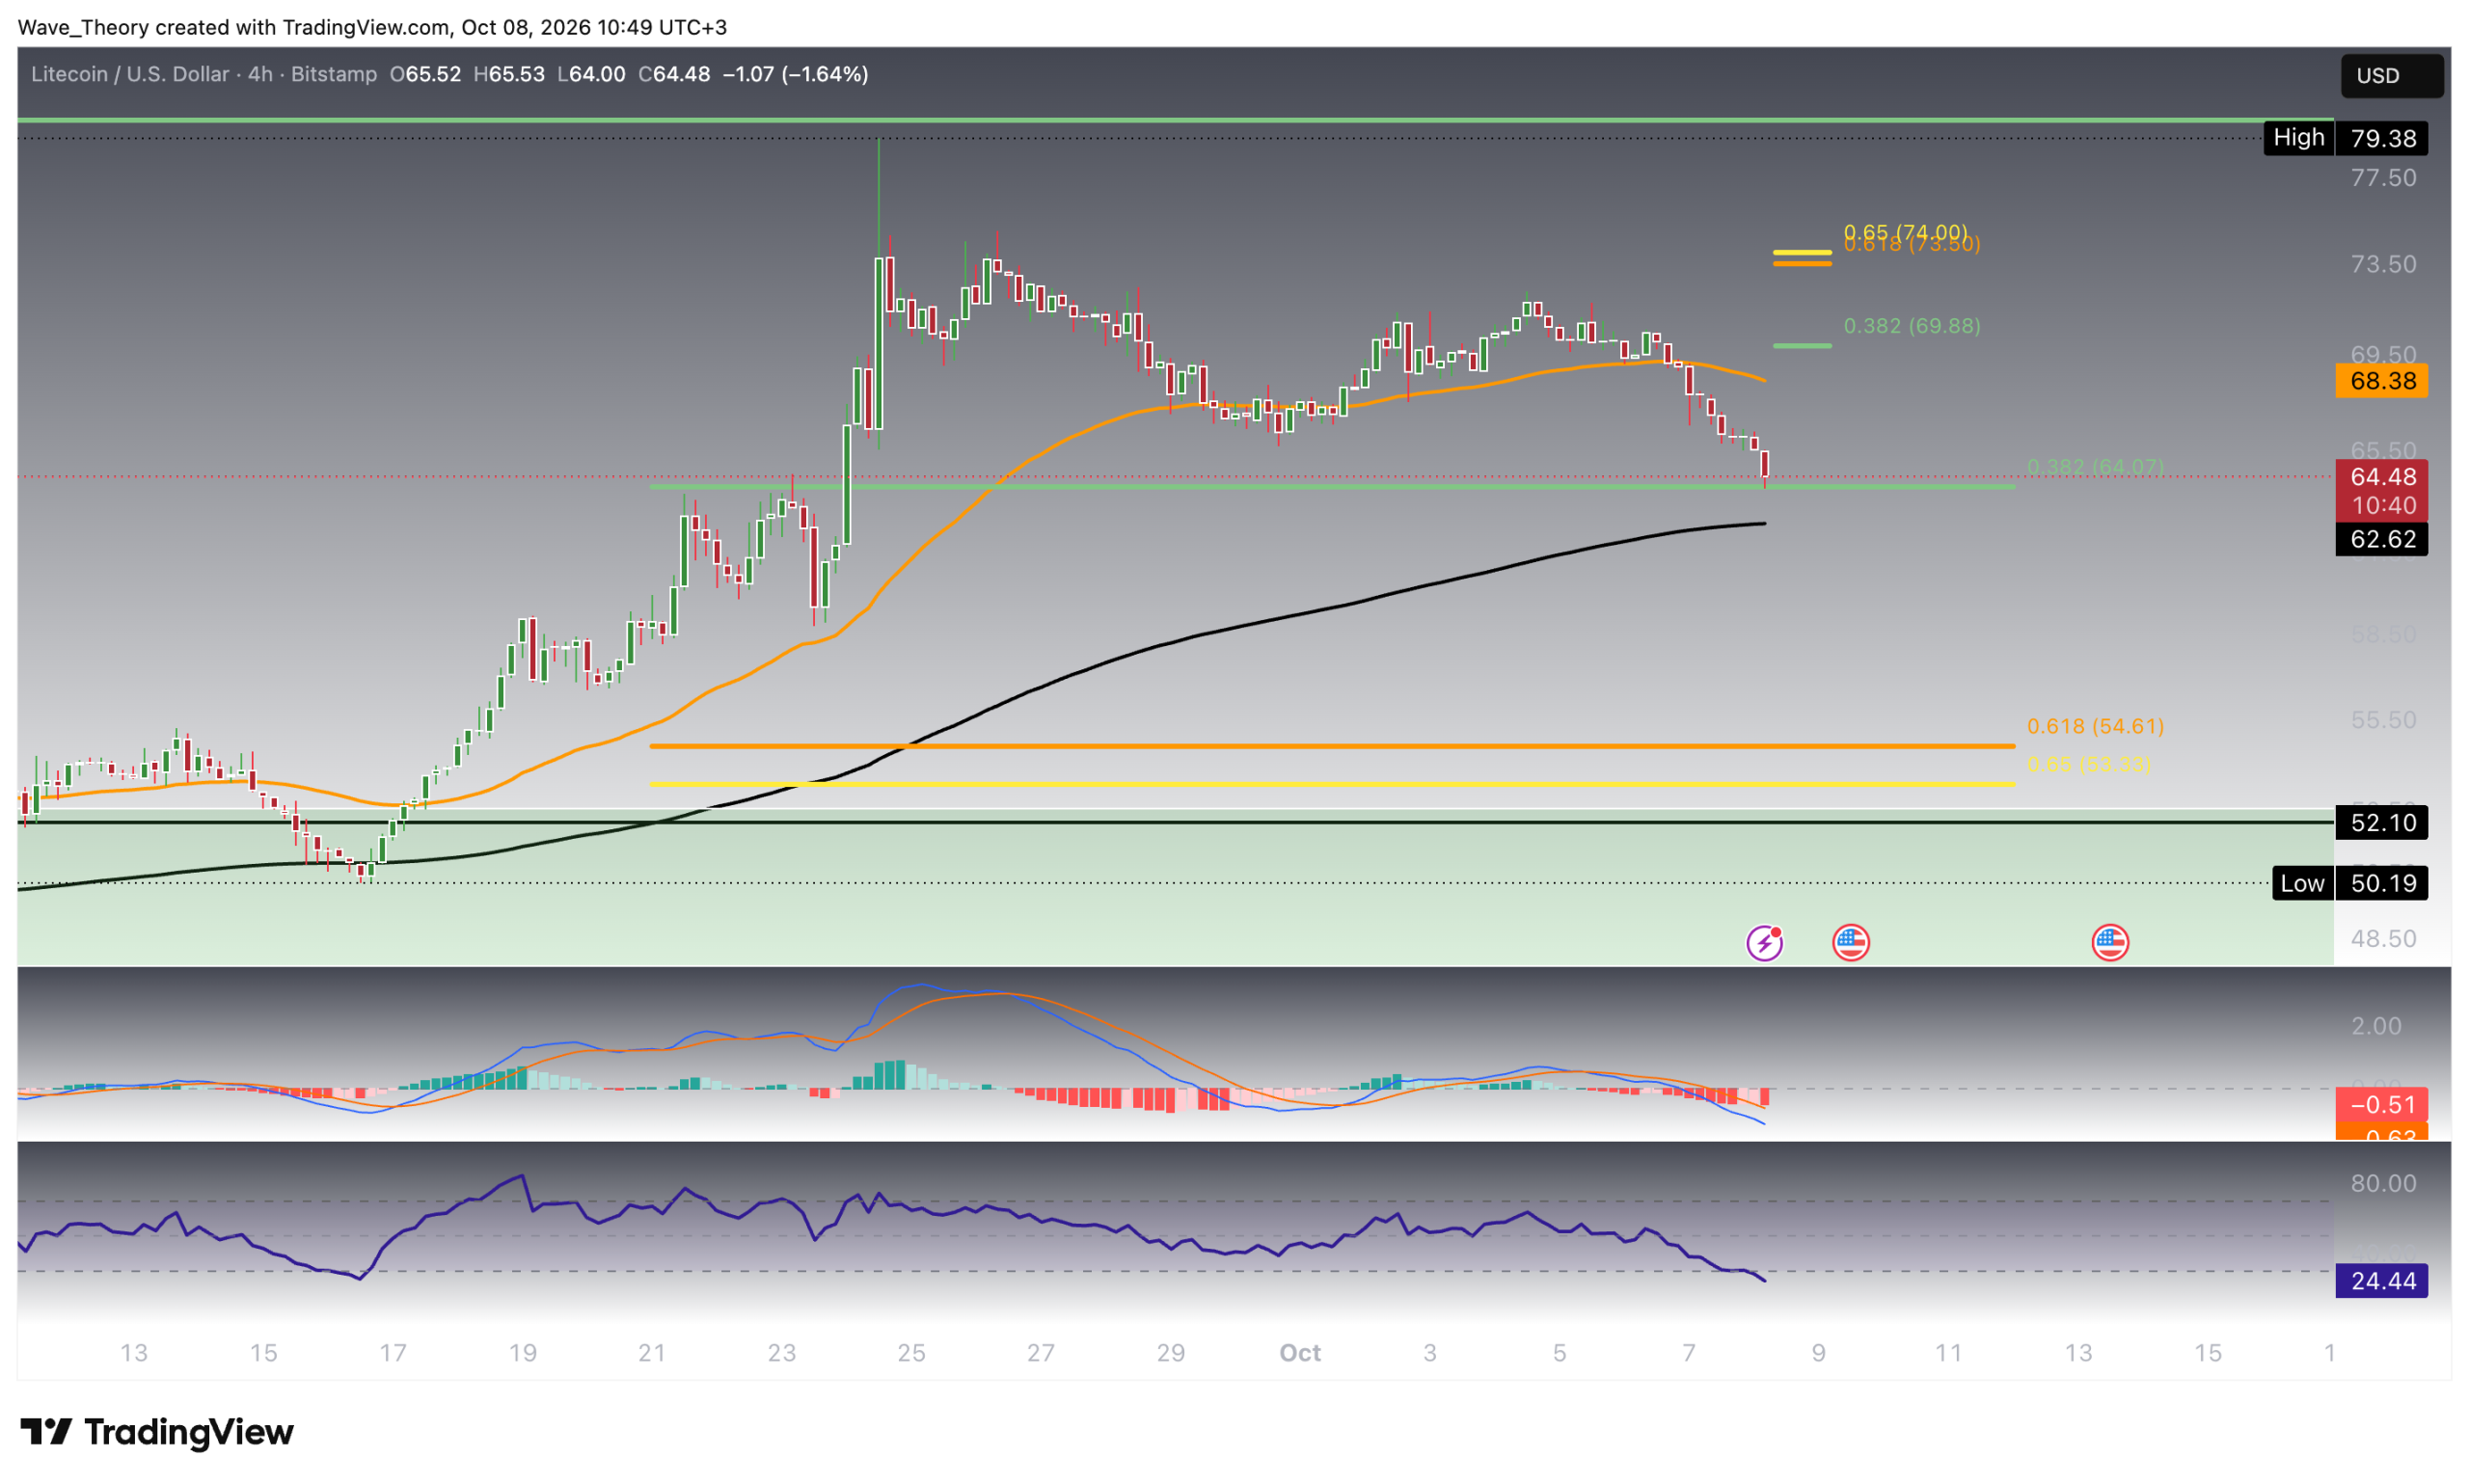
Task: Click the purple lightning event icon
Action: tap(1764, 942)
